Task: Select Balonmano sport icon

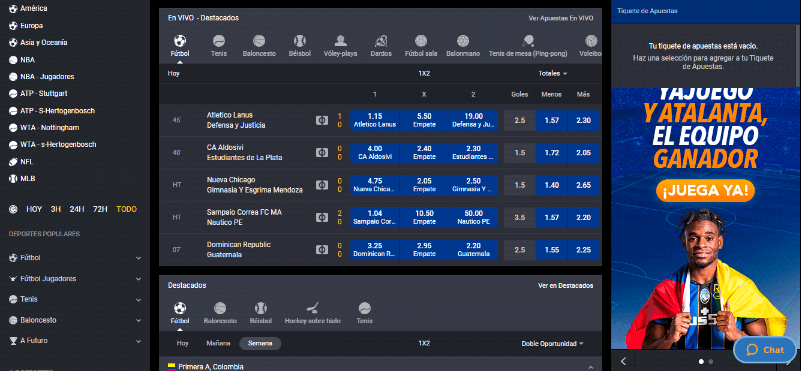Action: [x=463, y=41]
